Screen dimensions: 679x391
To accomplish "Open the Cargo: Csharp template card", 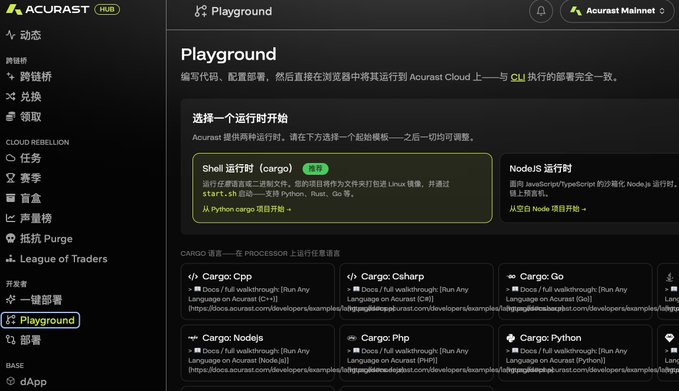I will [417, 291].
